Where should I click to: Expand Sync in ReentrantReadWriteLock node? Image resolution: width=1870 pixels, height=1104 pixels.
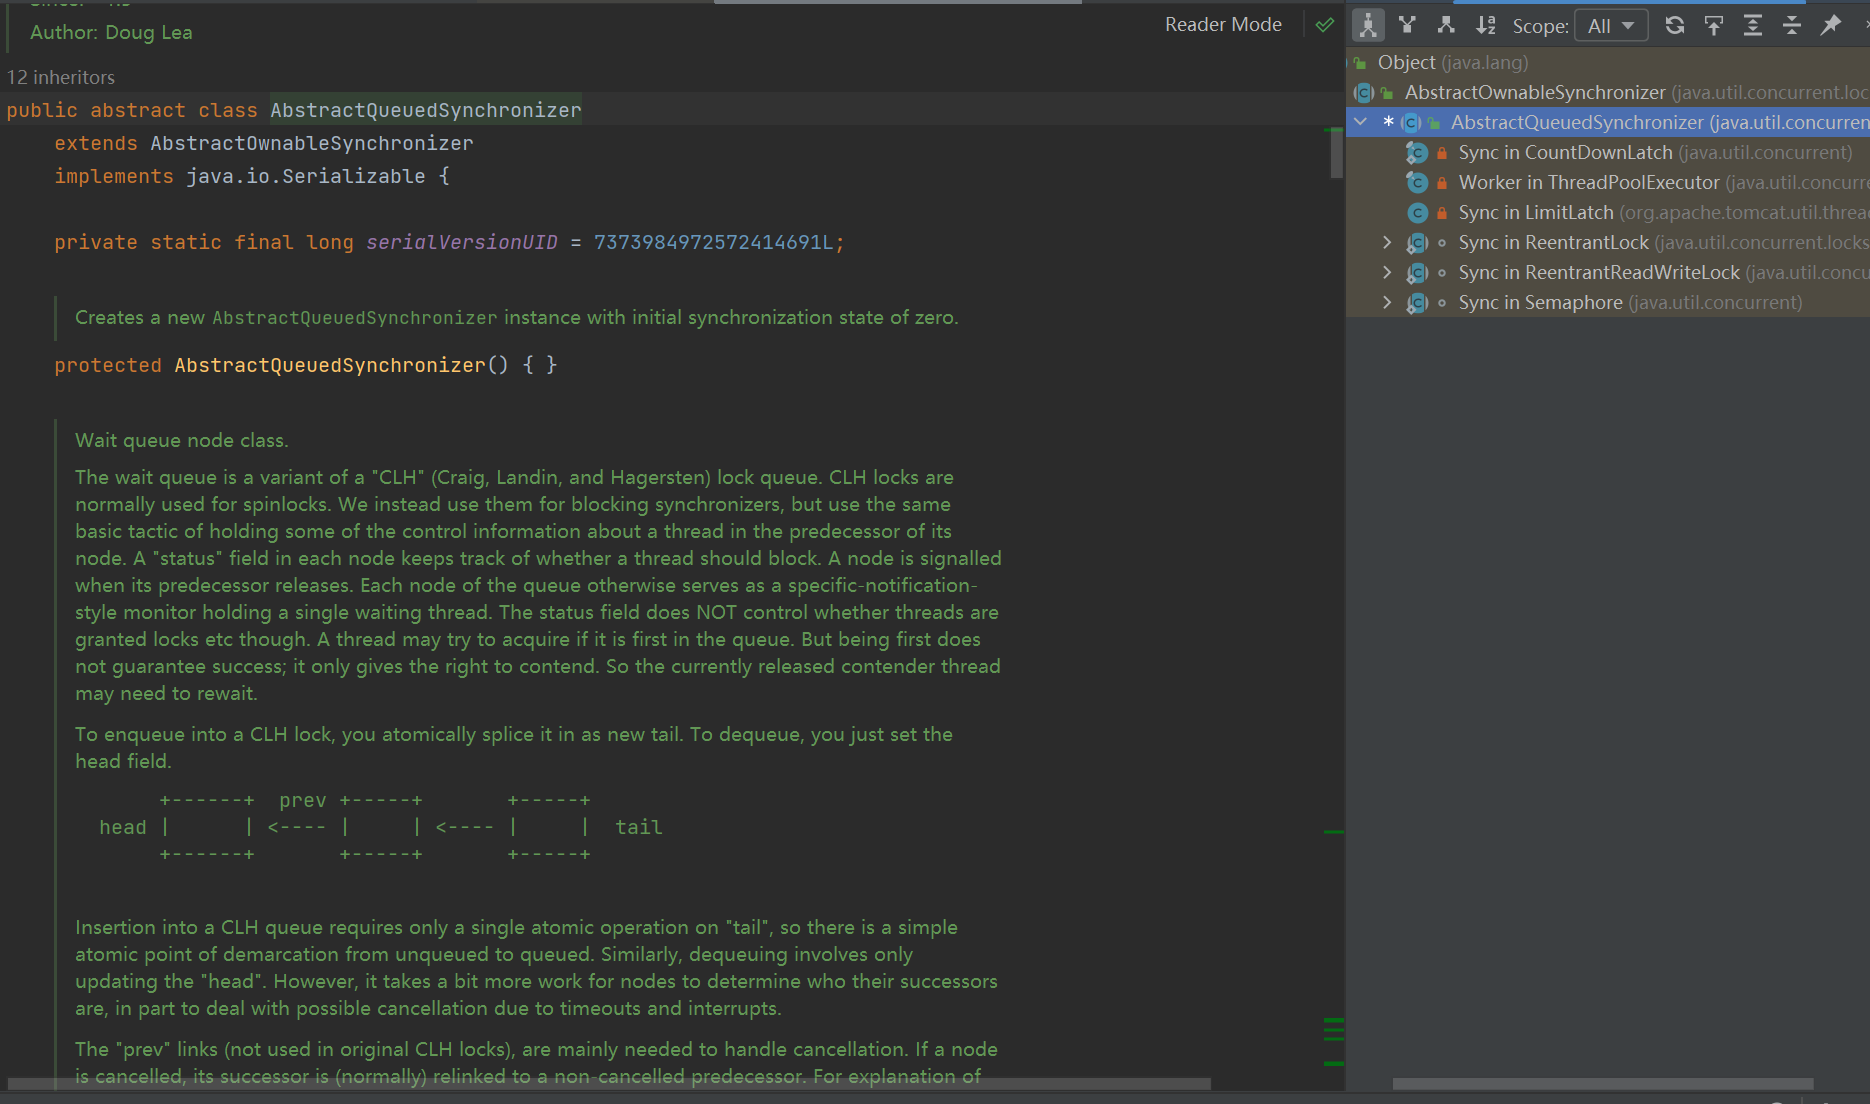pyautogui.click(x=1387, y=272)
